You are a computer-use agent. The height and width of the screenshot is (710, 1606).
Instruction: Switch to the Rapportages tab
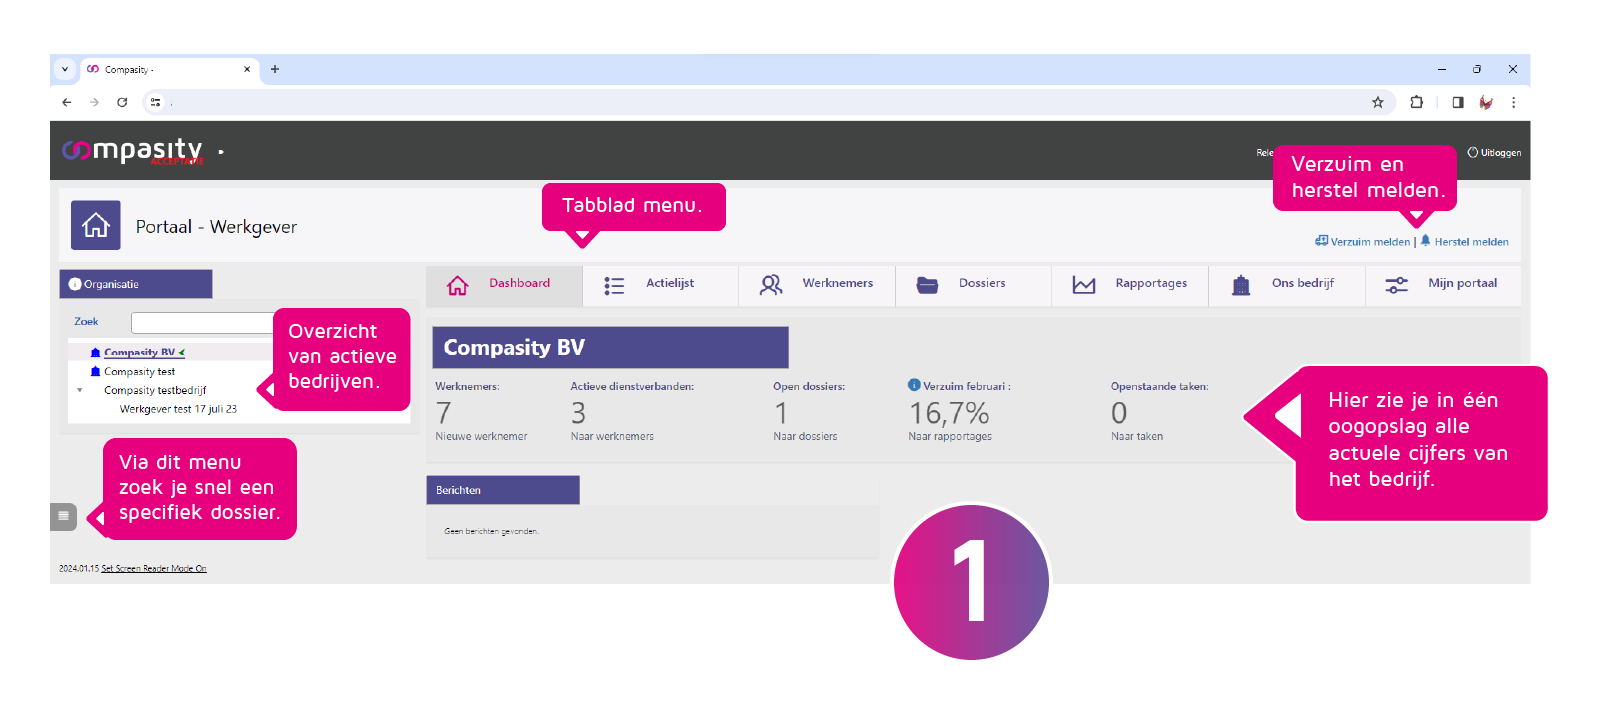pyautogui.click(x=1130, y=285)
